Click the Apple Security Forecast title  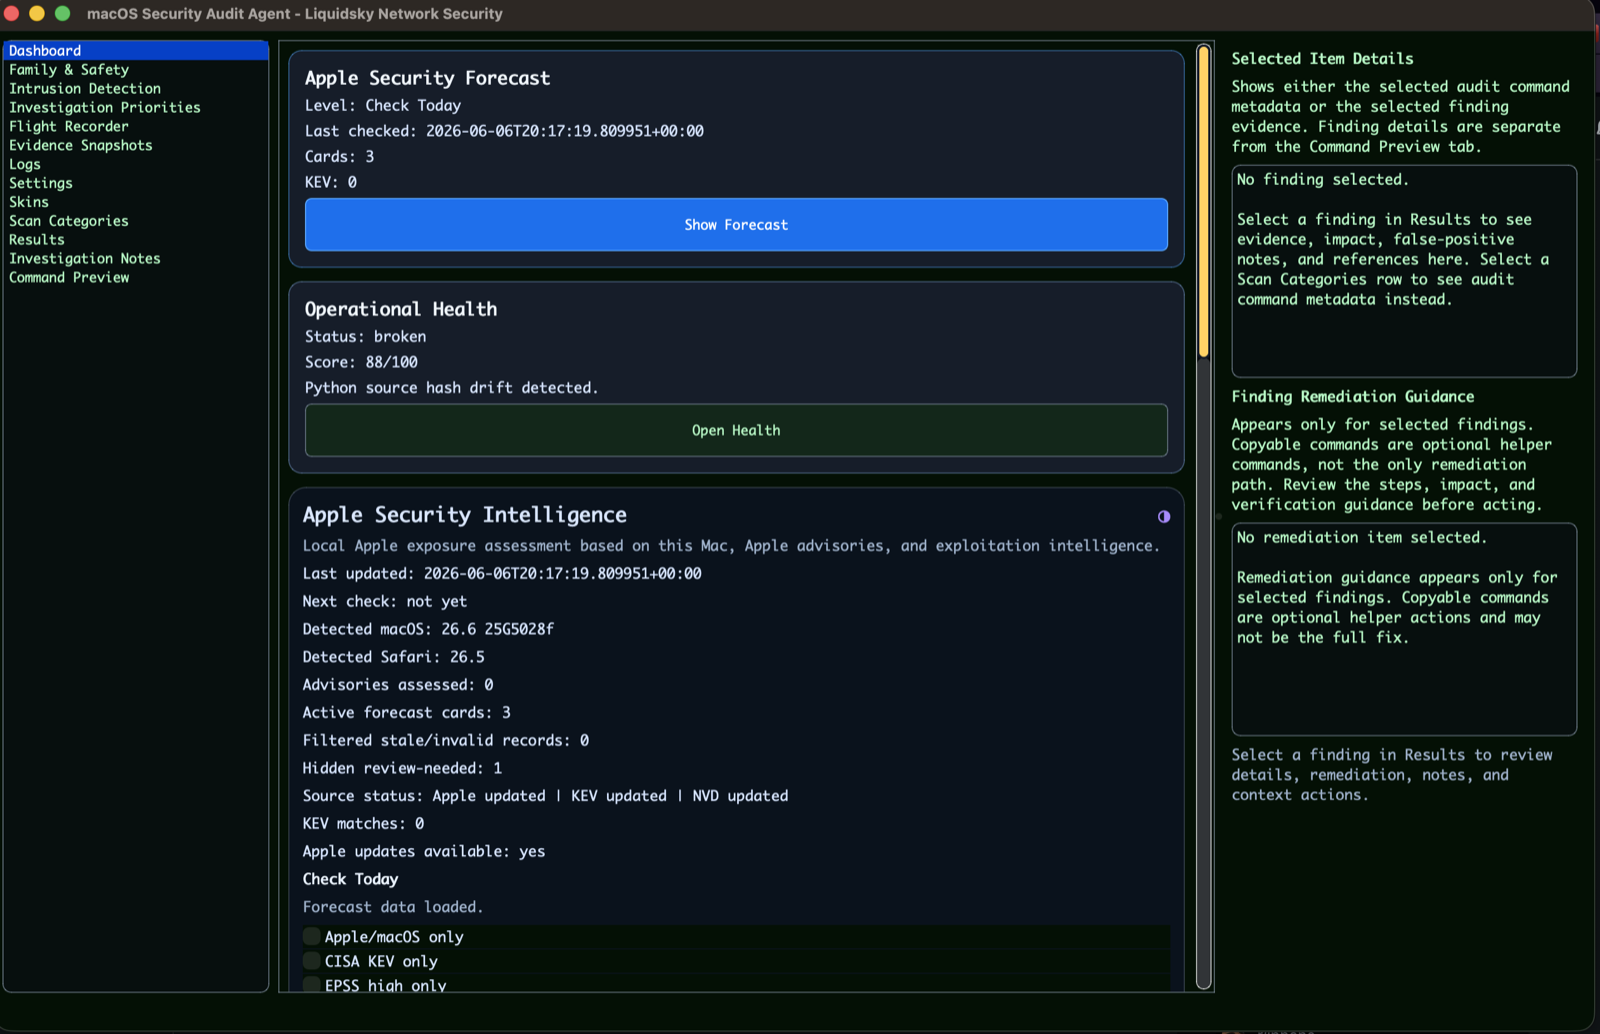click(427, 78)
